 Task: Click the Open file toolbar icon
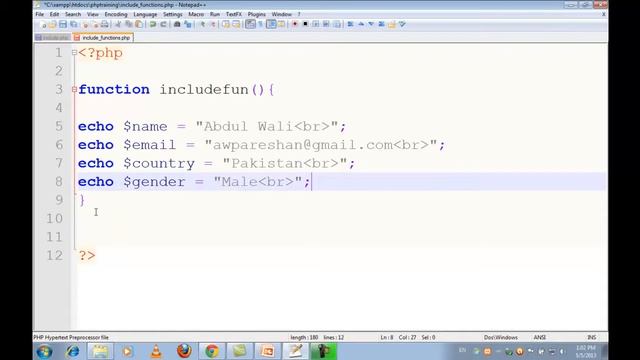tap(53, 24)
